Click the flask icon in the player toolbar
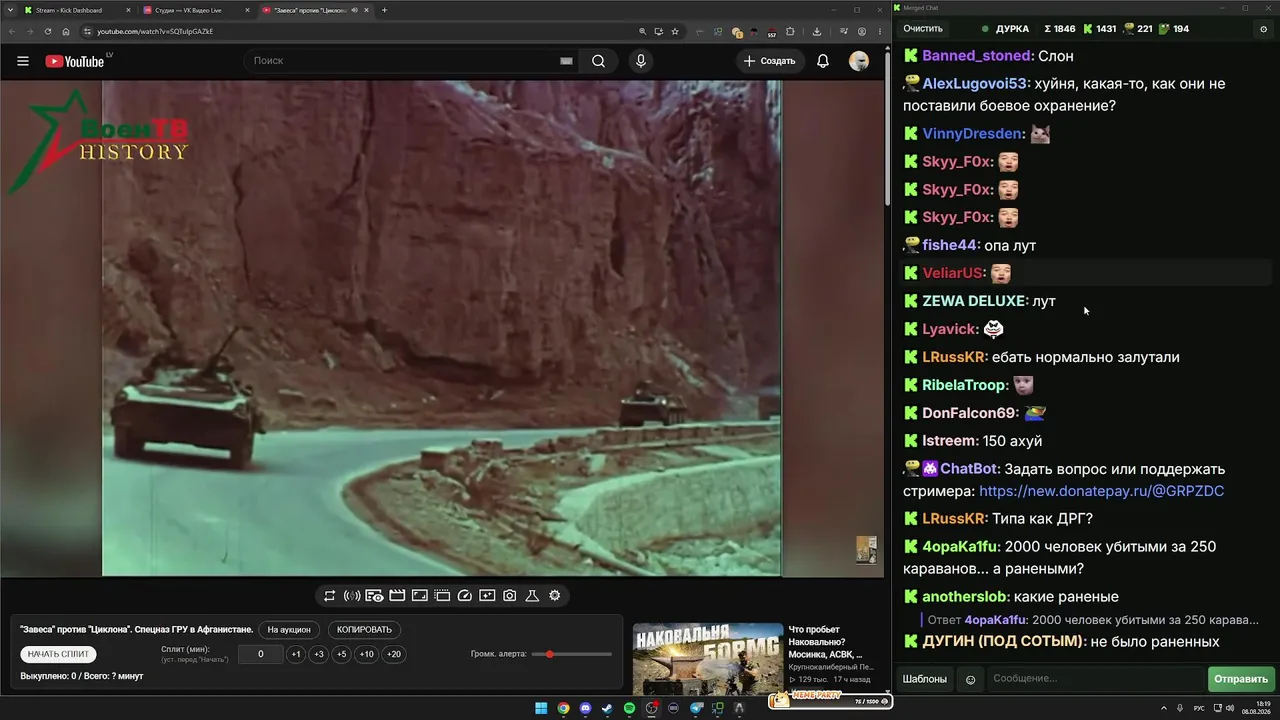Viewport: 1280px width, 720px height. [x=532, y=596]
